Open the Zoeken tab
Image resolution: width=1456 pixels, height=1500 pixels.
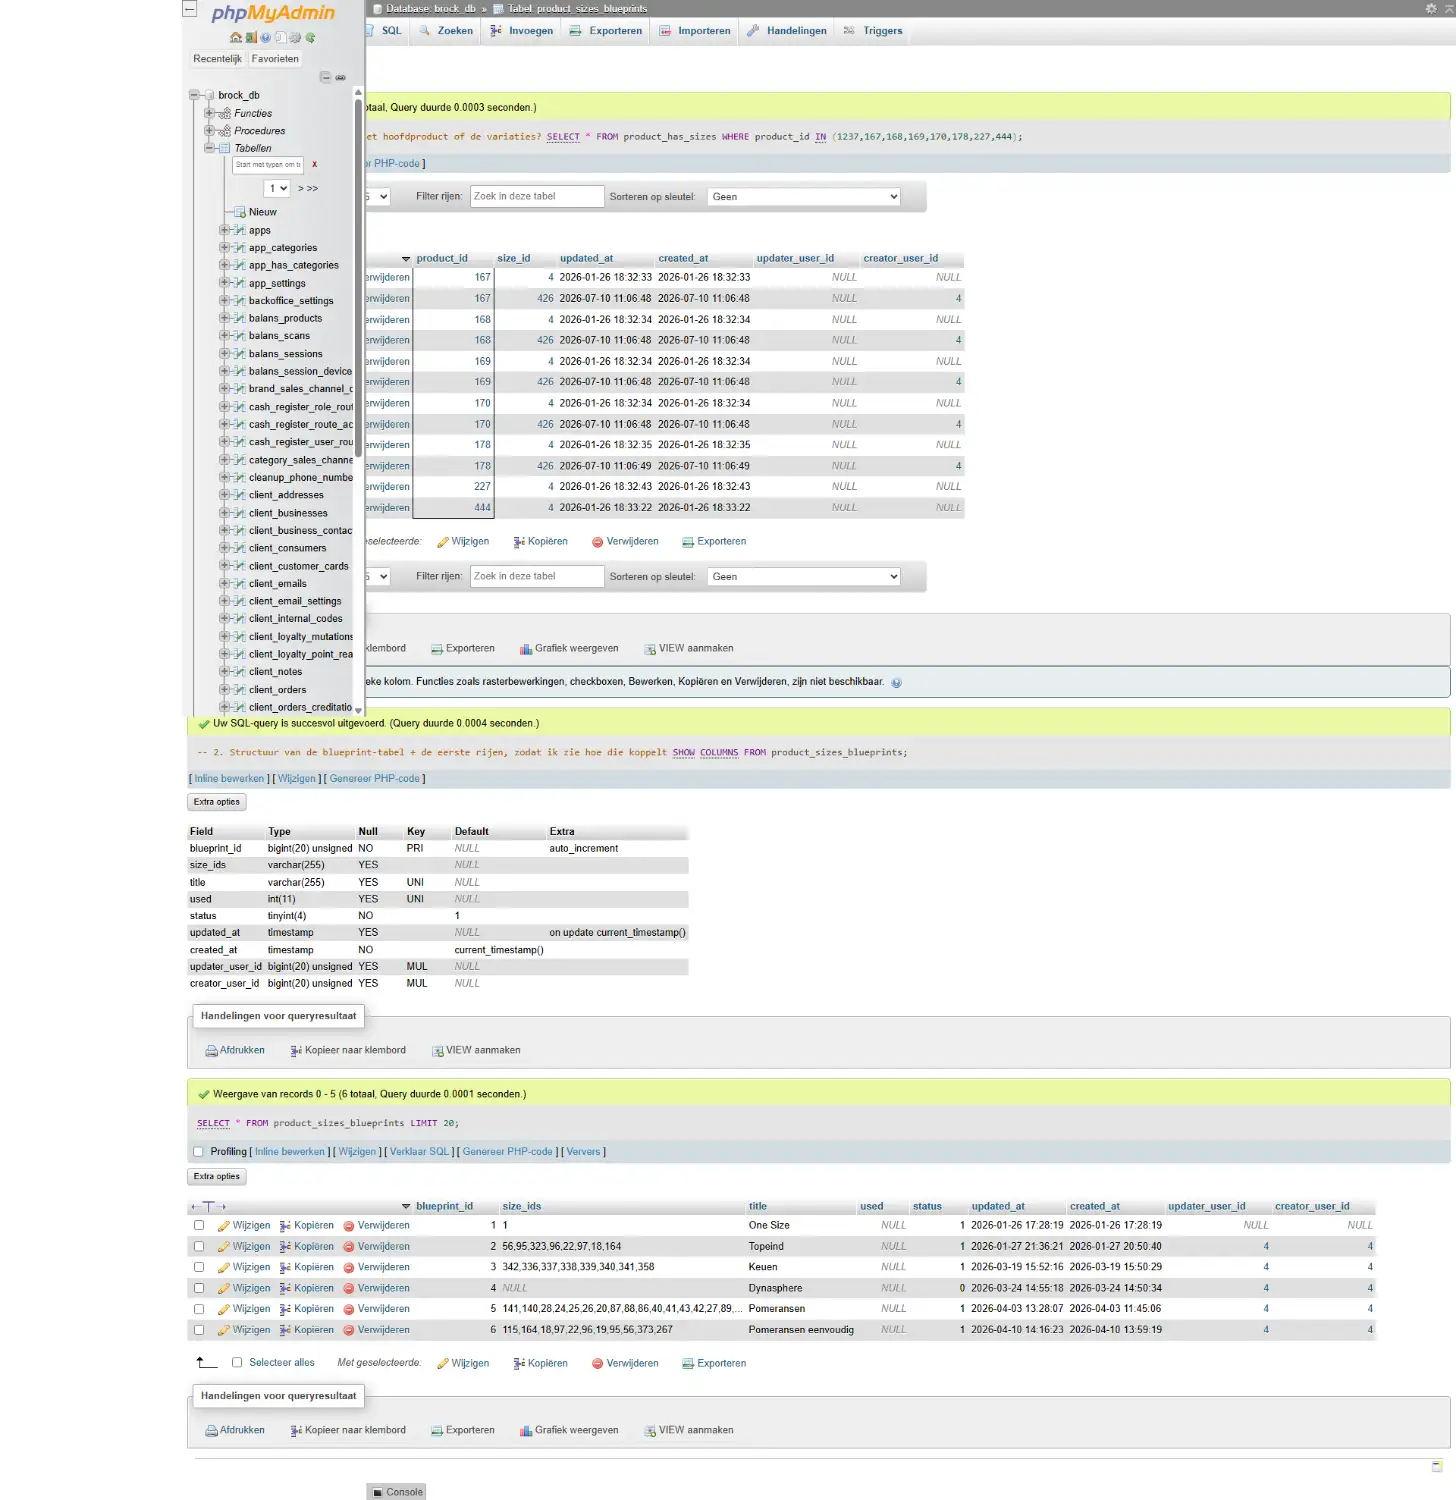coord(446,31)
